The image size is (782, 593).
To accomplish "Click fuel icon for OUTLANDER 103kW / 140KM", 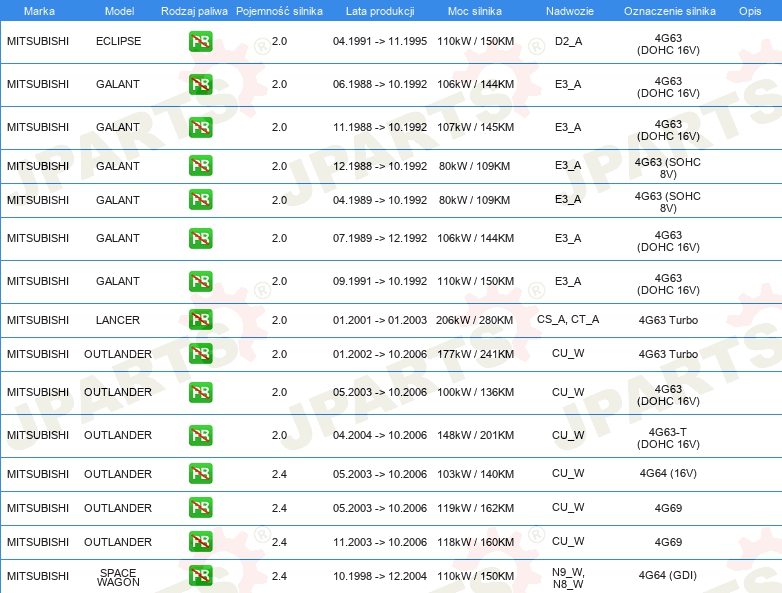I will tap(200, 474).
